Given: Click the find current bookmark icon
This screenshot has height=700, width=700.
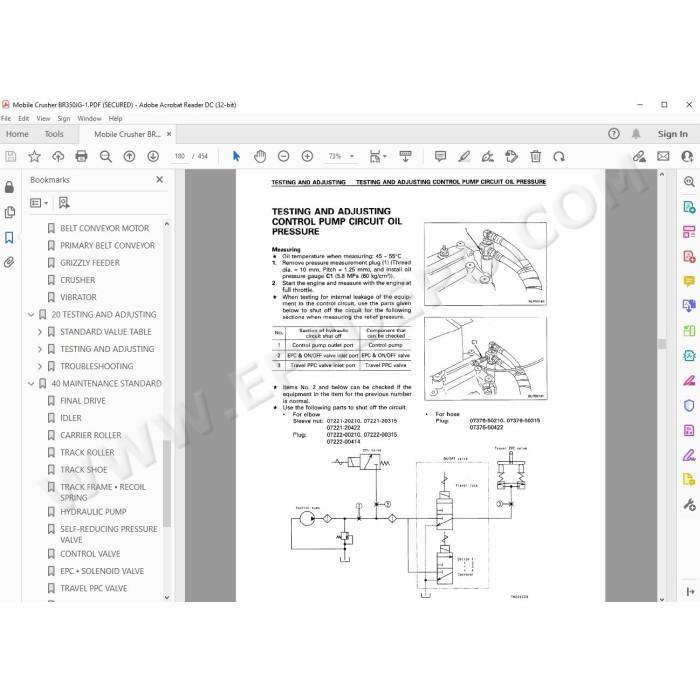Looking at the screenshot, I should tap(64, 203).
